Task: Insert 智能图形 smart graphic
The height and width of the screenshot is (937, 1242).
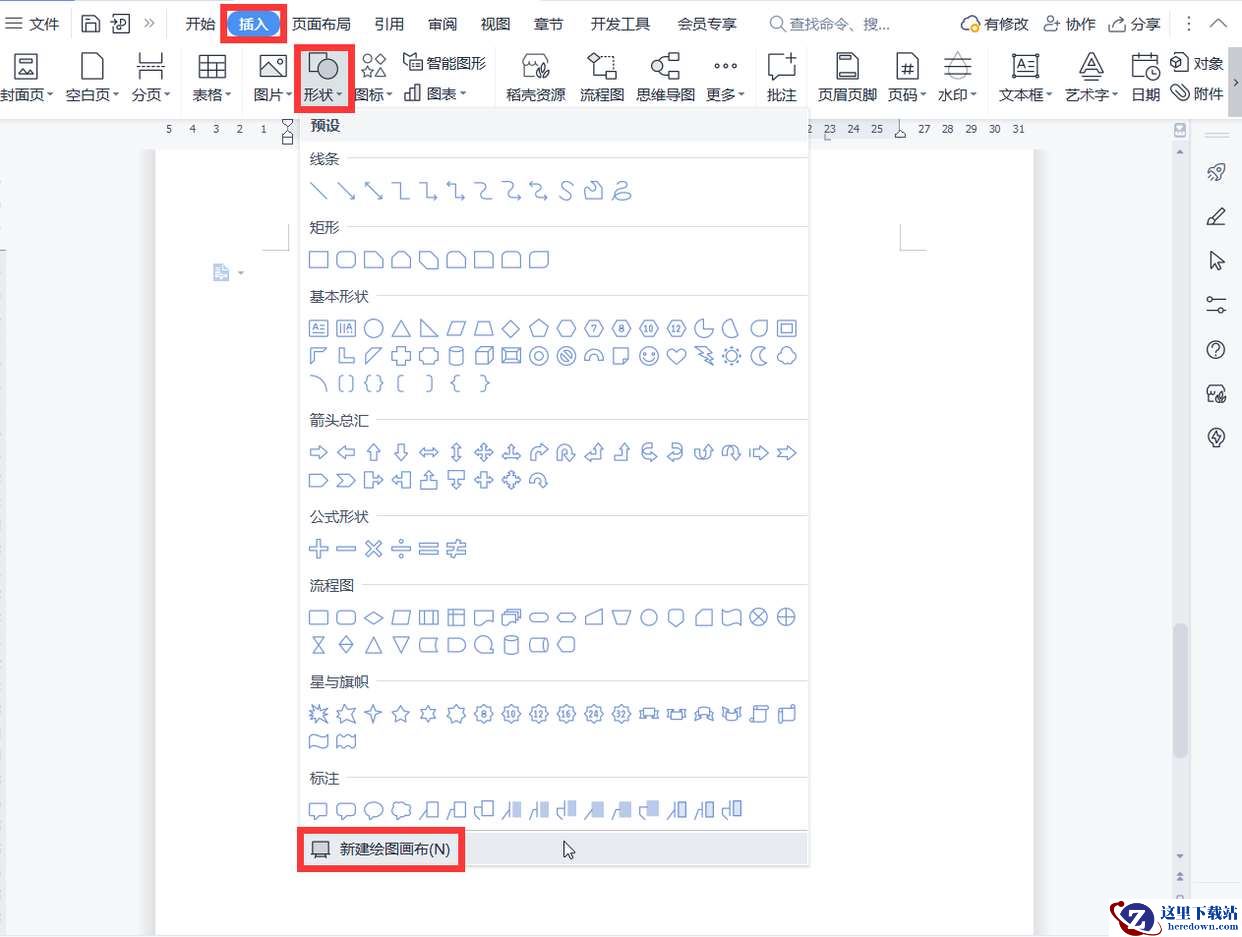Action: pyautogui.click(x=444, y=63)
